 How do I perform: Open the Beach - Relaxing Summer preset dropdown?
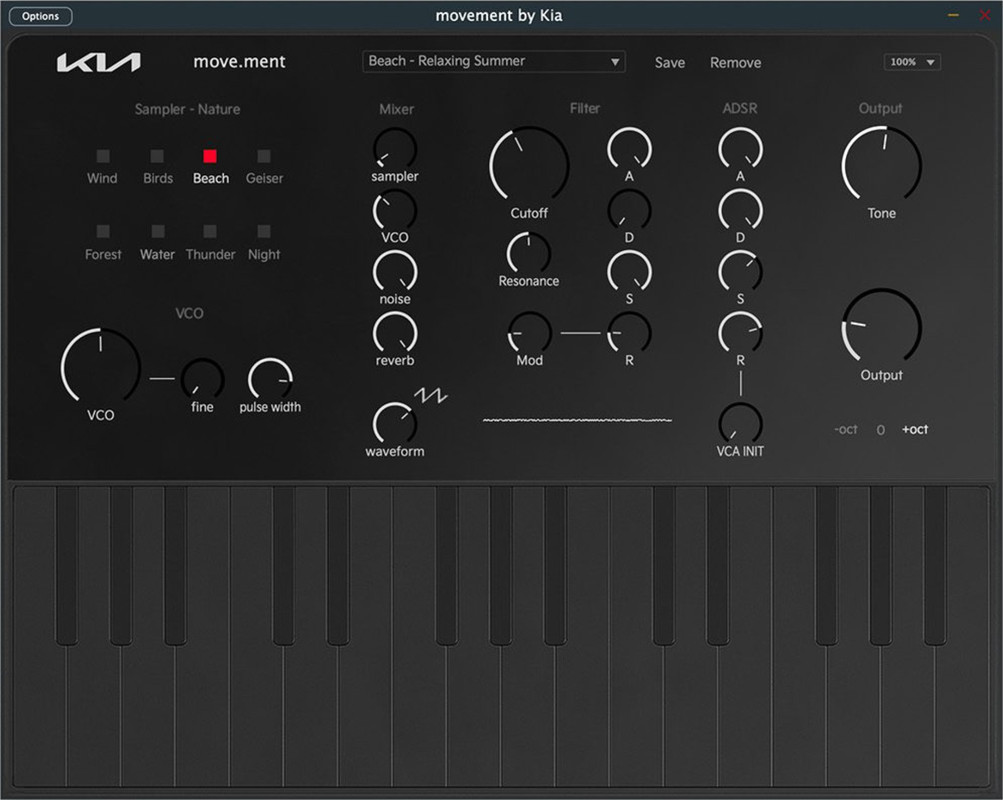pyautogui.click(x=494, y=61)
